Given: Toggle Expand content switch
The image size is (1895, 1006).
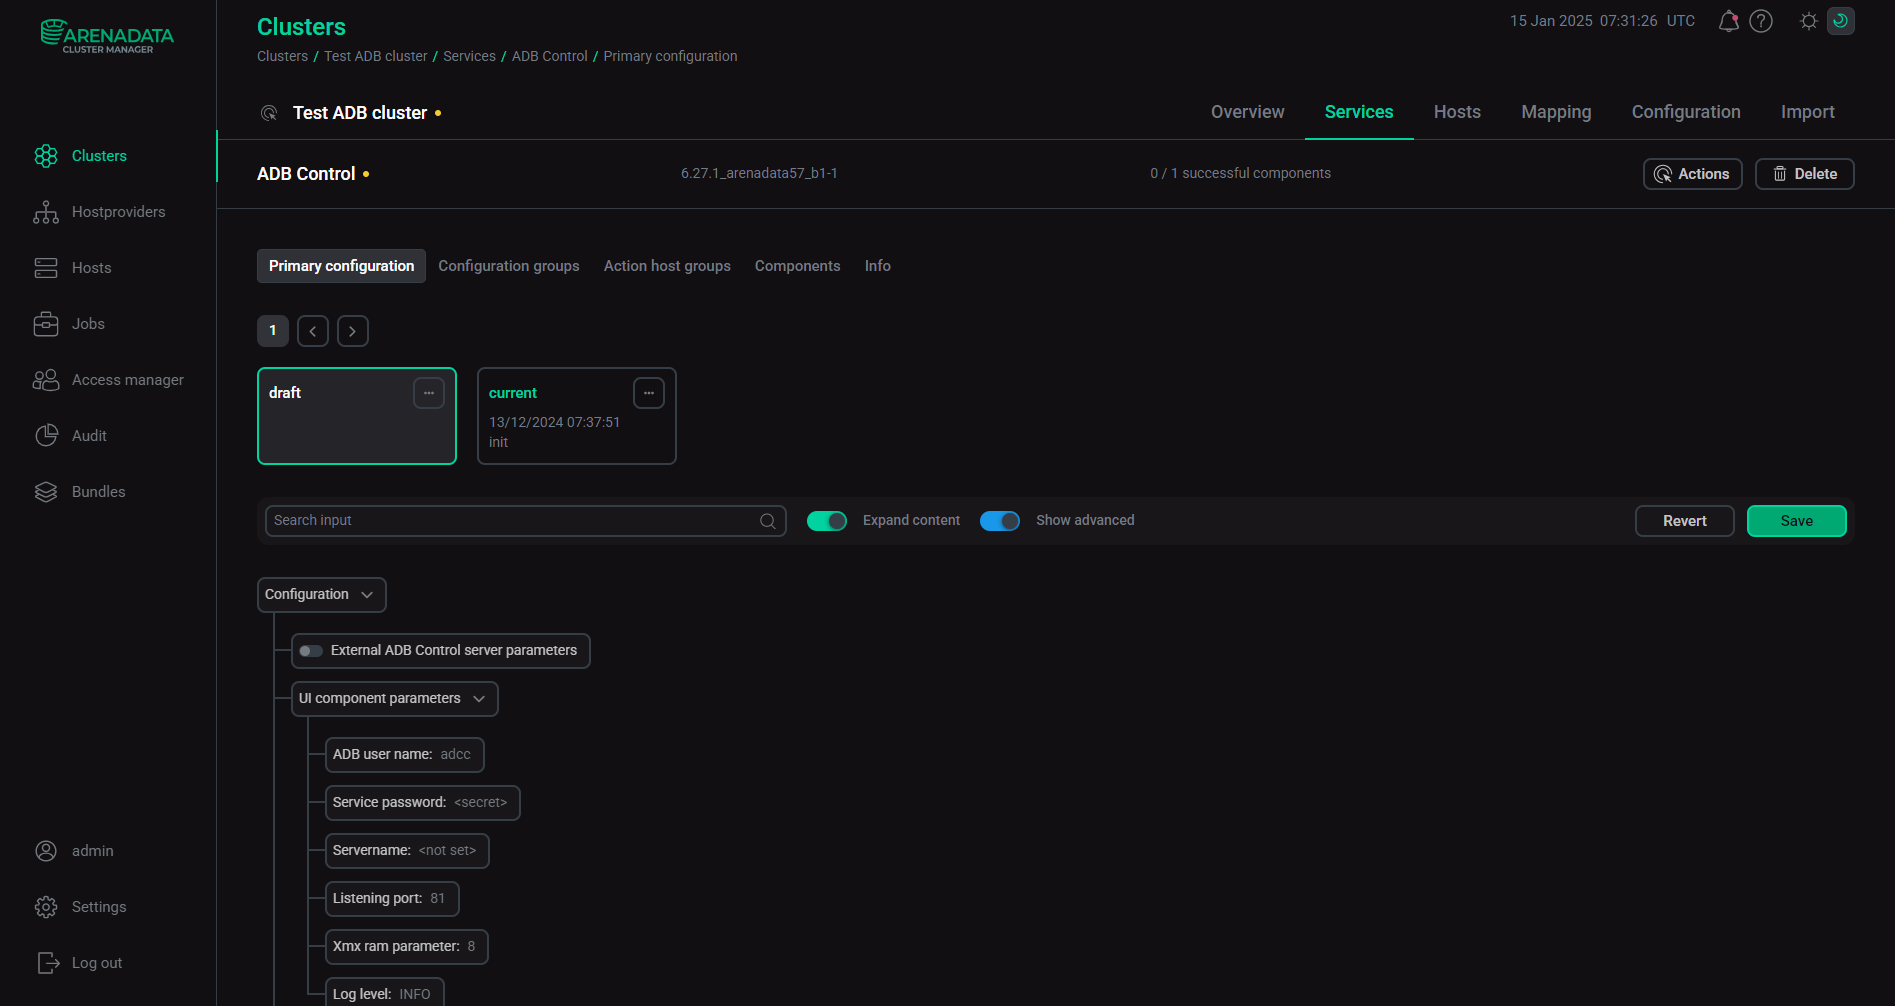Looking at the screenshot, I should pyautogui.click(x=827, y=521).
